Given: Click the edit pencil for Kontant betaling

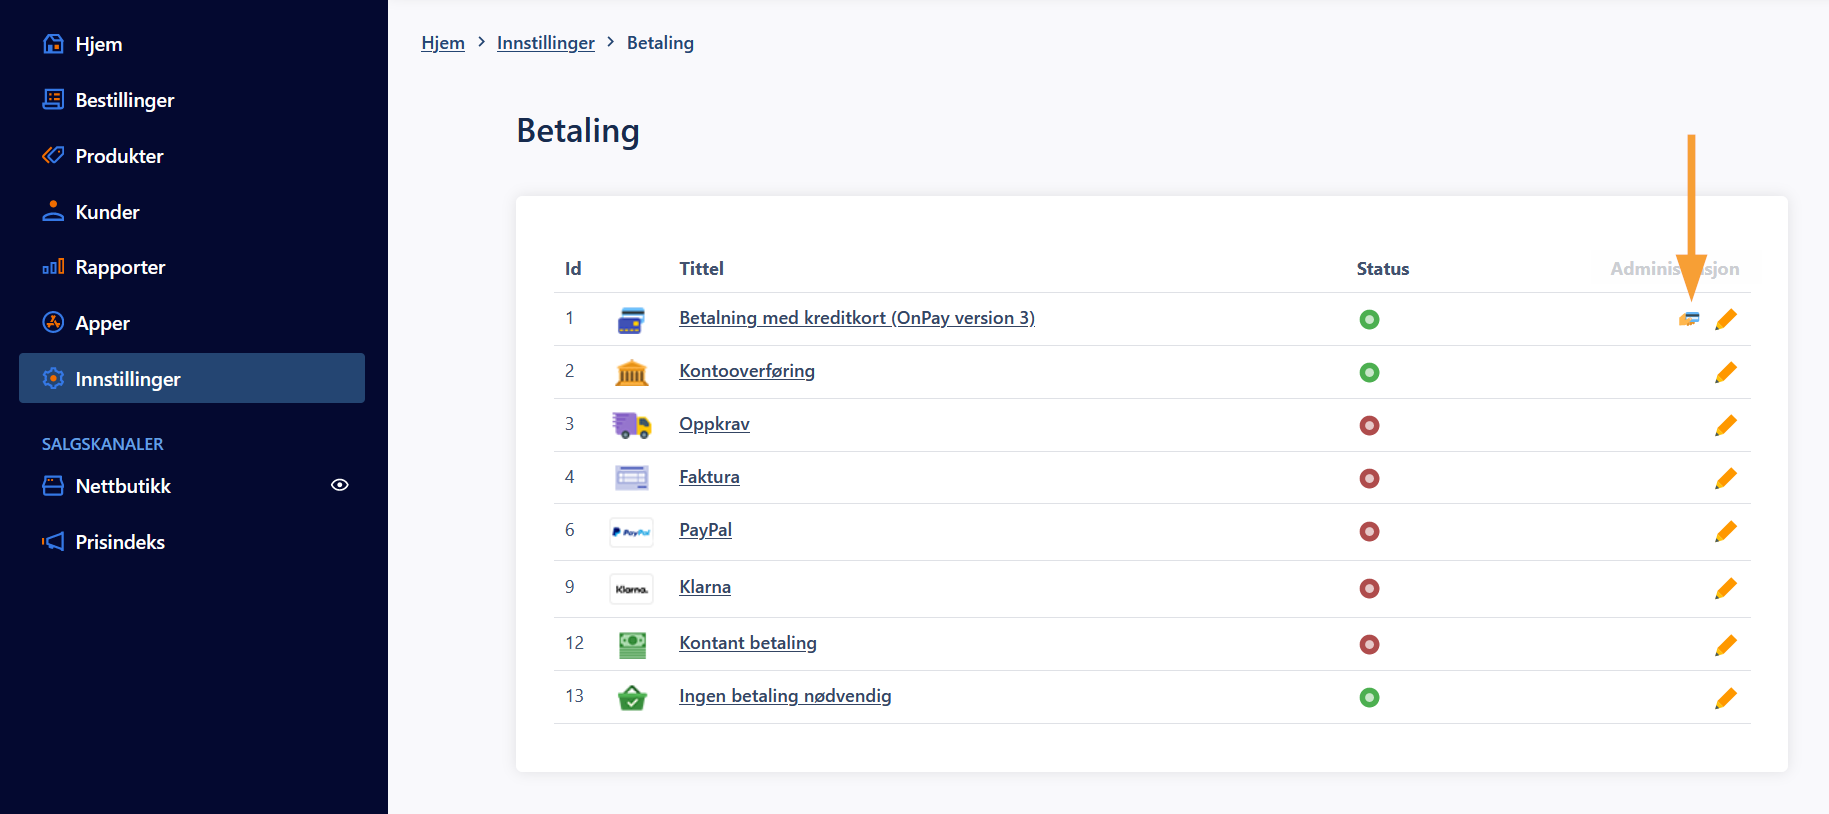Looking at the screenshot, I should click(x=1725, y=645).
